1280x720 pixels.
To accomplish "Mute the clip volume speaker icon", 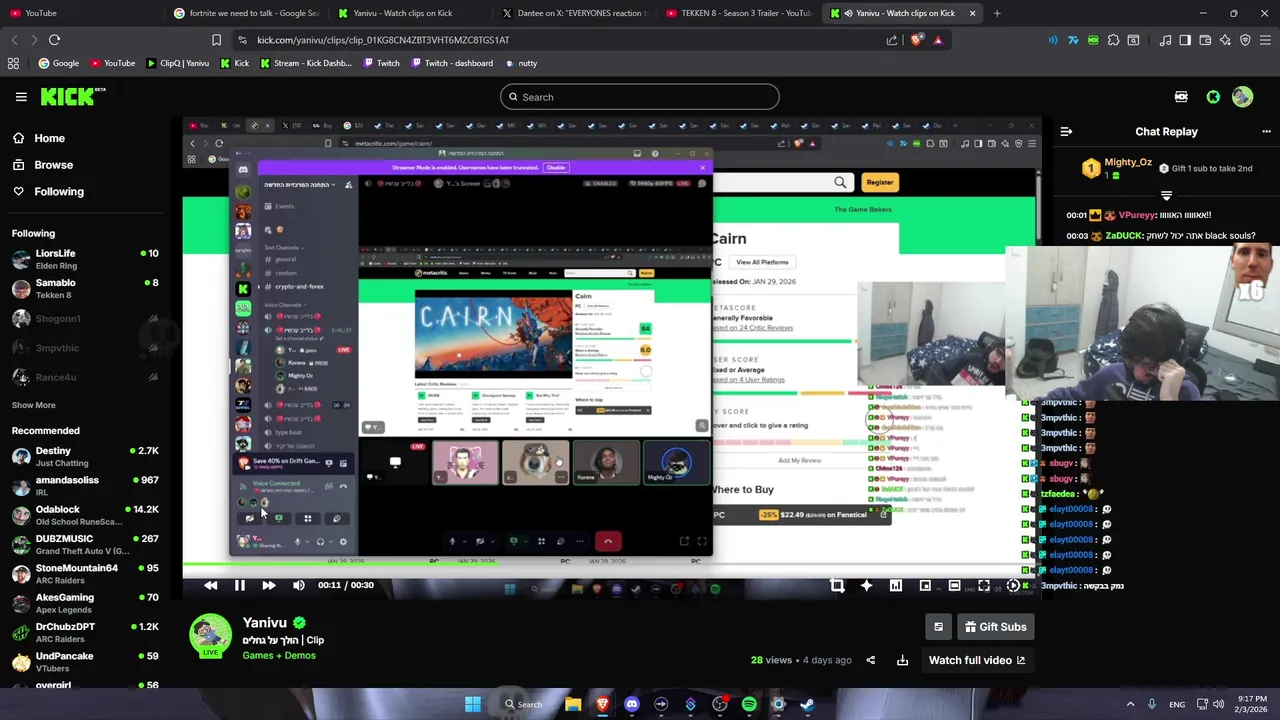I will [298, 586].
